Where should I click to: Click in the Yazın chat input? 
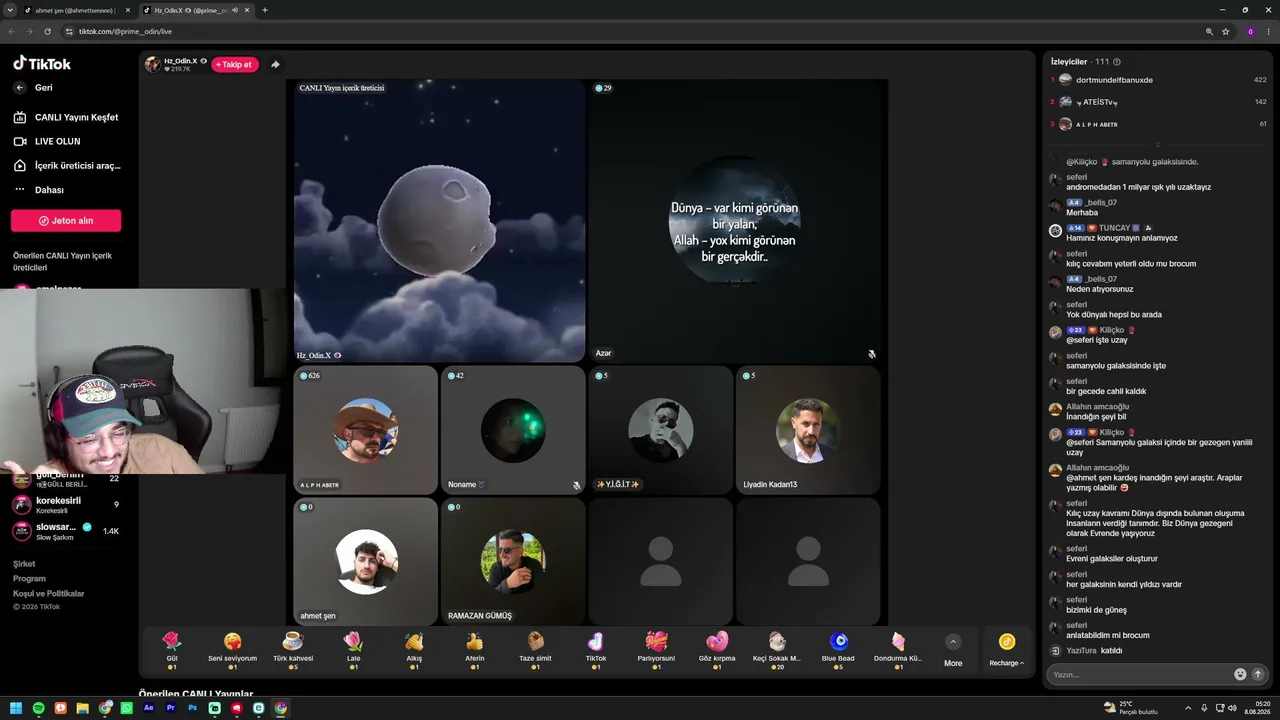point(1140,674)
